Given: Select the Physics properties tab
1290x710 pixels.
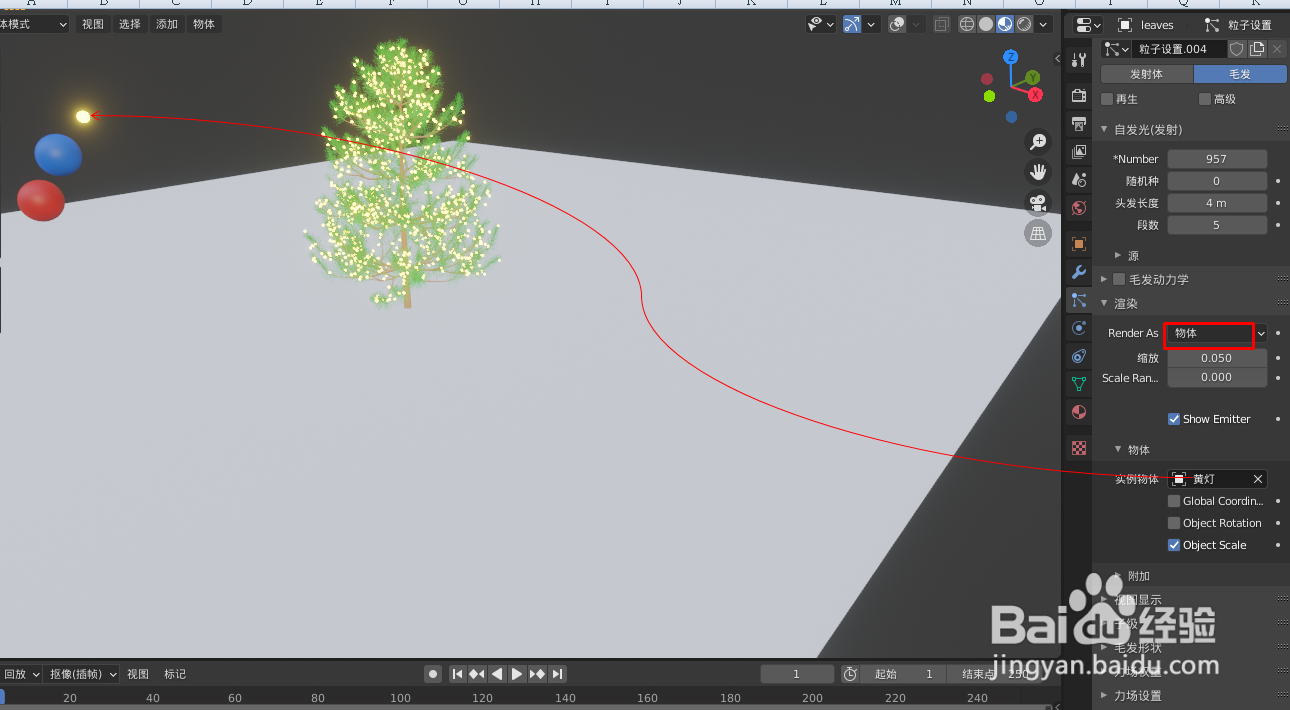Looking at the screenshot, I should 1078,329.
